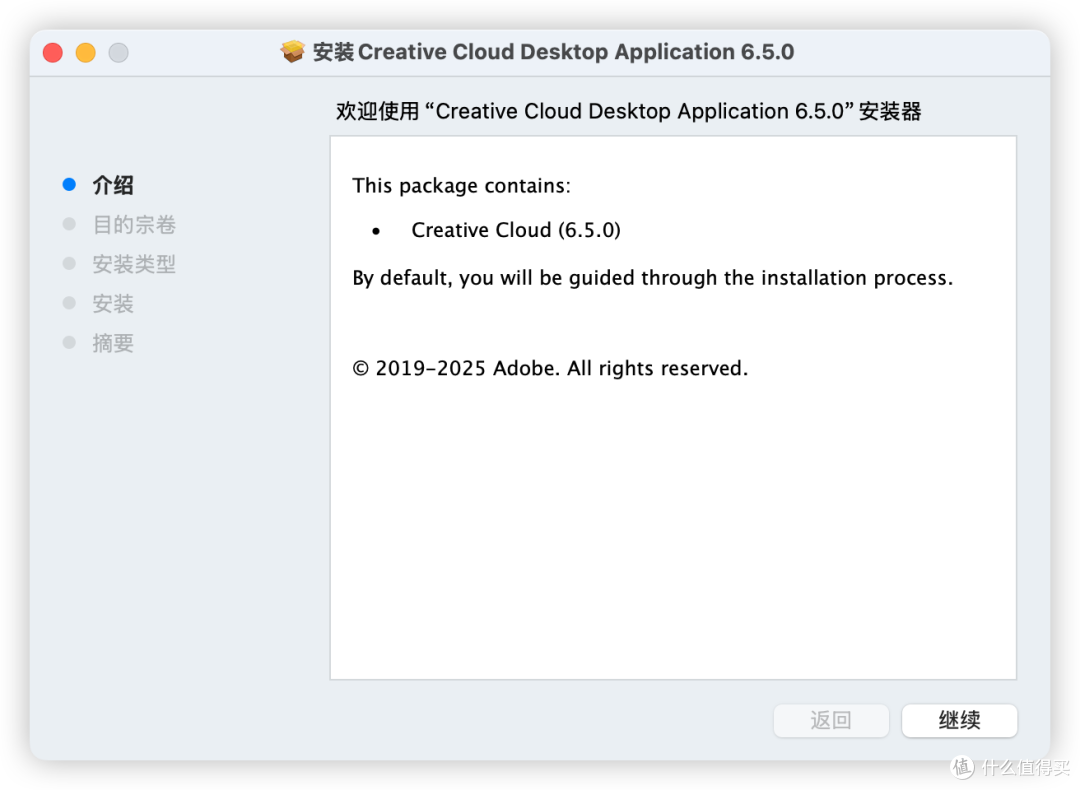Click the disabled grey zoom window button

118,52
